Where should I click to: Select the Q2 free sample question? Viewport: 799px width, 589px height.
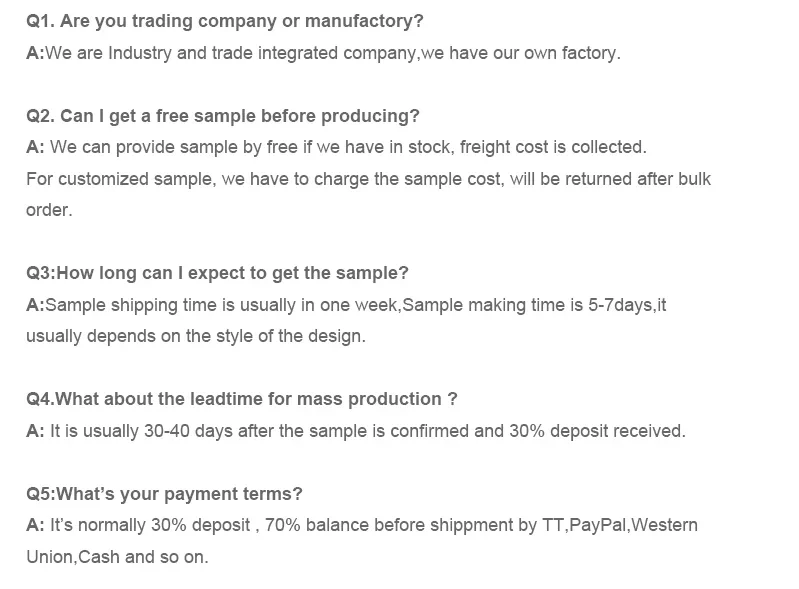(222, 116)
